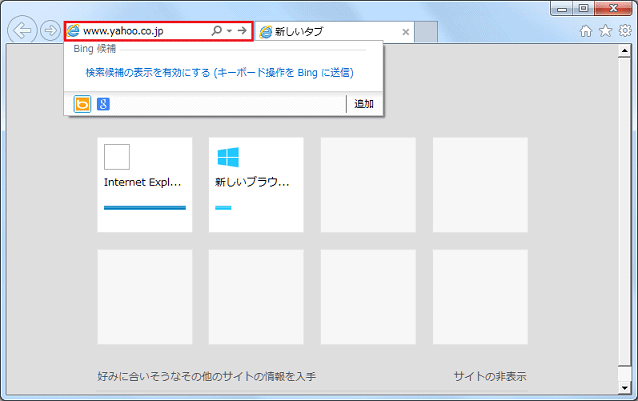Click the Go arrow in the address bar

243,31
